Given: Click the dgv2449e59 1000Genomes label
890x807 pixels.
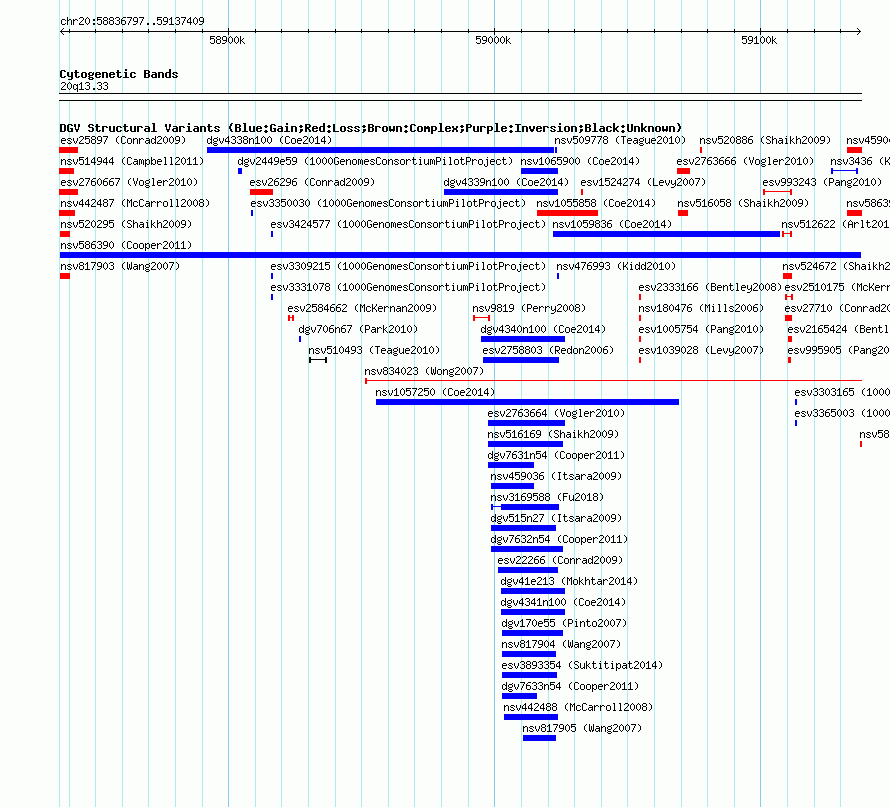Looking at the screenshot, I should pos(375,161).
